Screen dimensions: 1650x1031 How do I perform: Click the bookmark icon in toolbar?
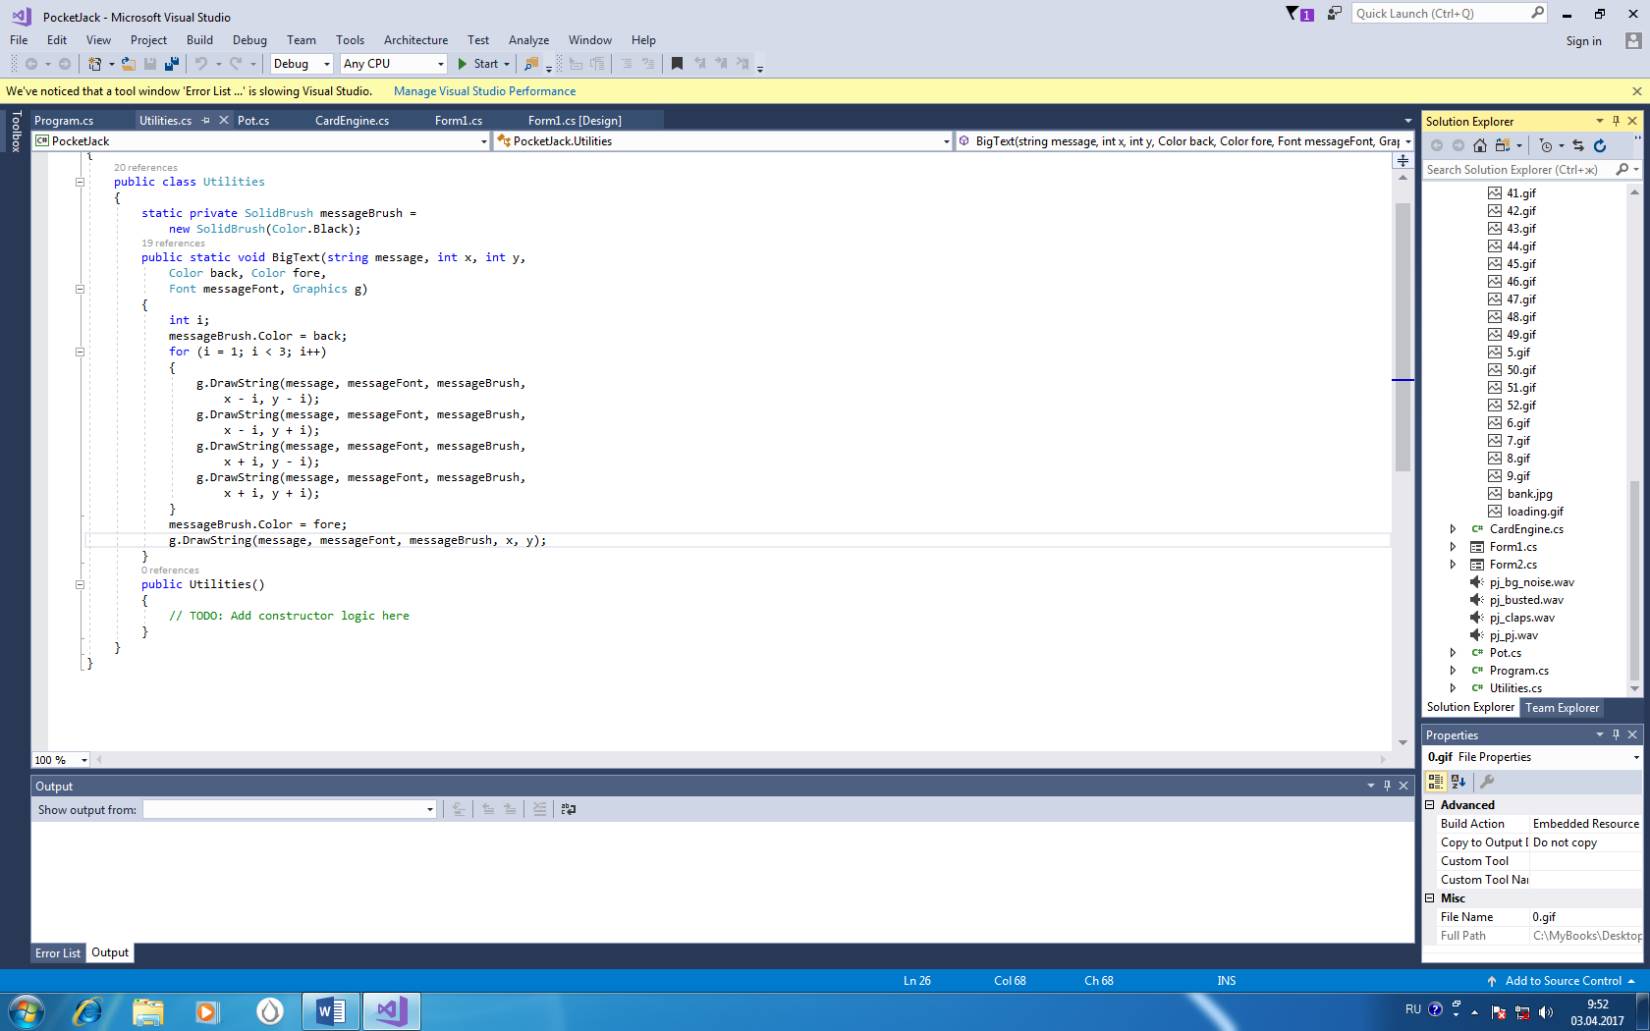[677, 64]
